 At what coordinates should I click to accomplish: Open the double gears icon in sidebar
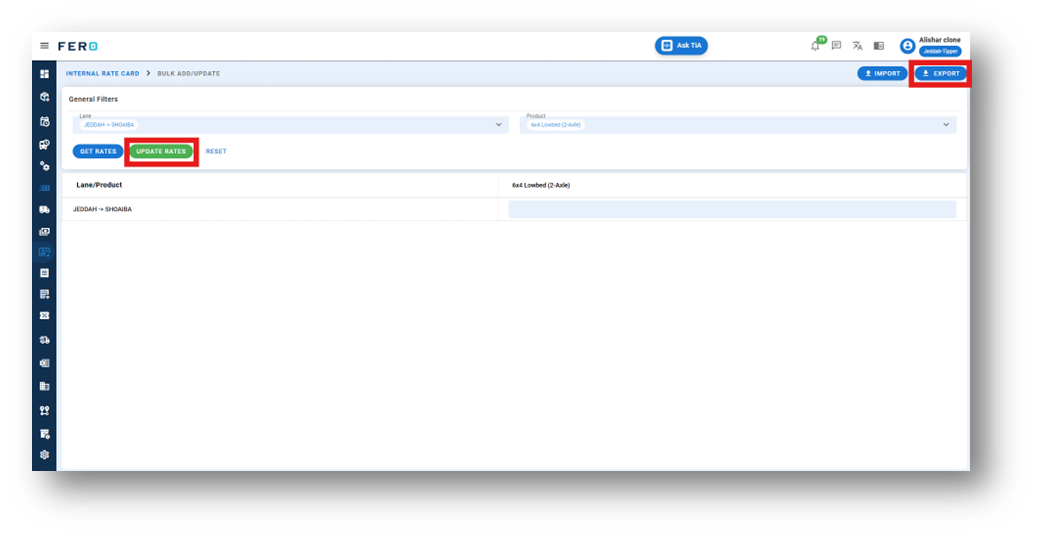coord(44,166)
